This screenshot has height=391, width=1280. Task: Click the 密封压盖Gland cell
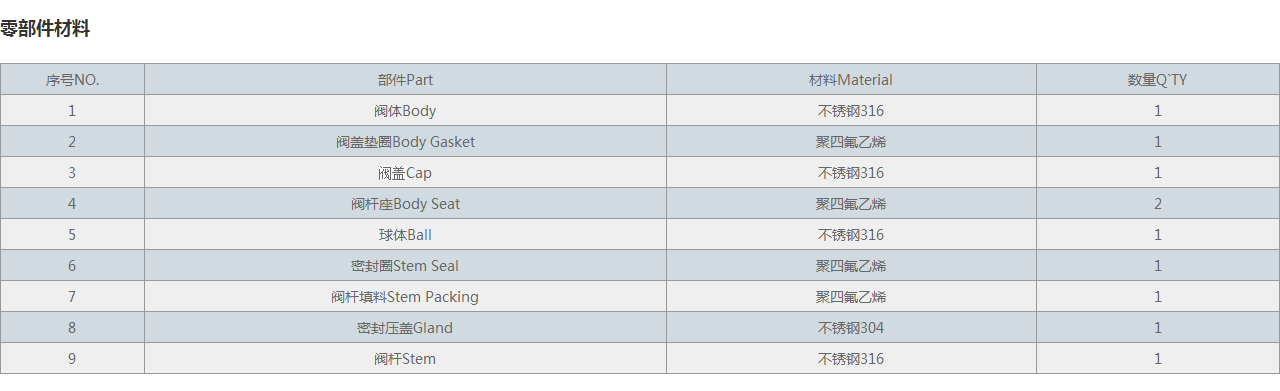pyautogui.click(x=405, y=328)
